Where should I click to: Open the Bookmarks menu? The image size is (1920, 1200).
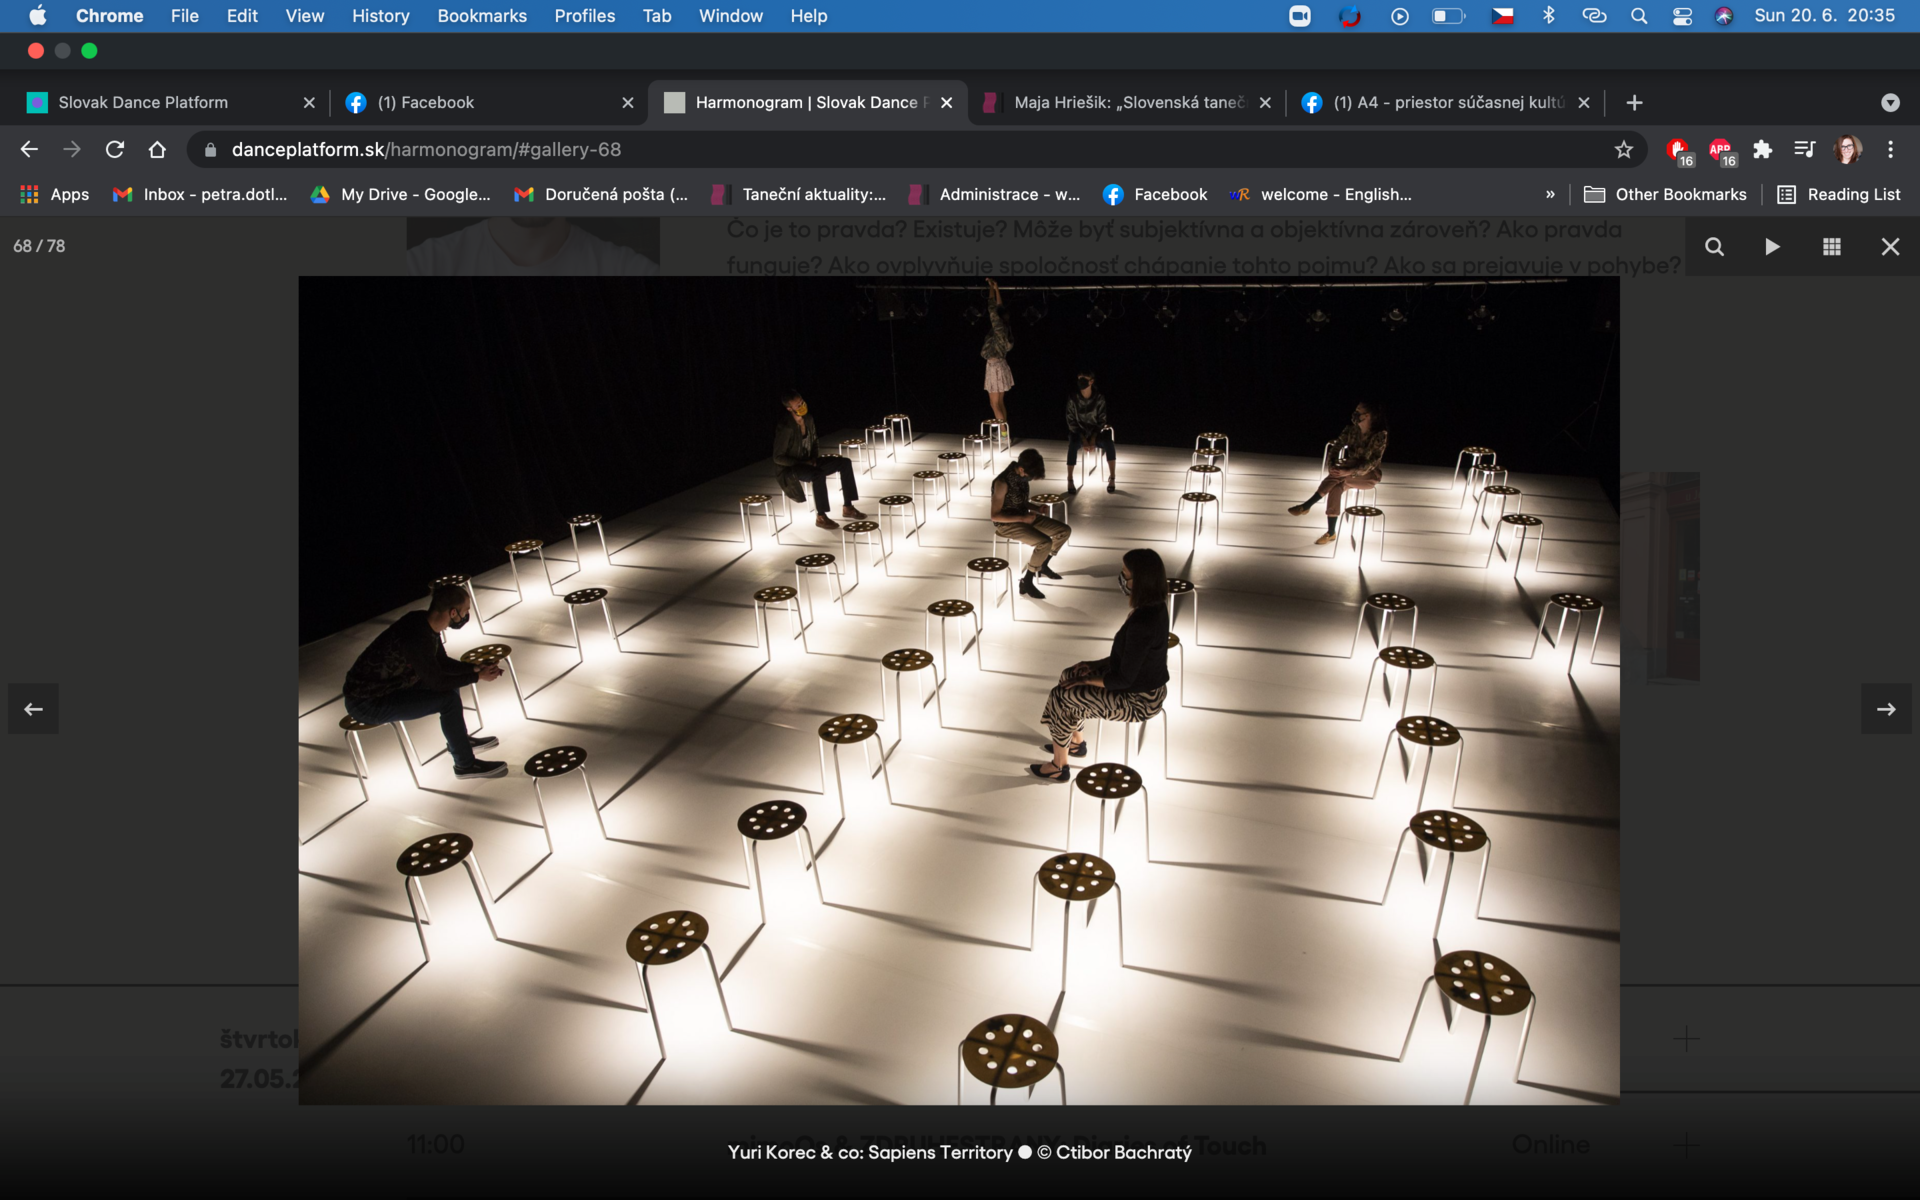pos(482,16)
